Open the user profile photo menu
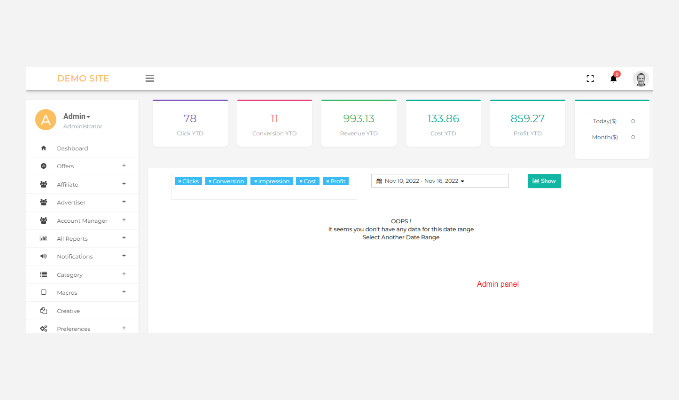This screenshot has height=400, width=679. (x=641, y=79)
